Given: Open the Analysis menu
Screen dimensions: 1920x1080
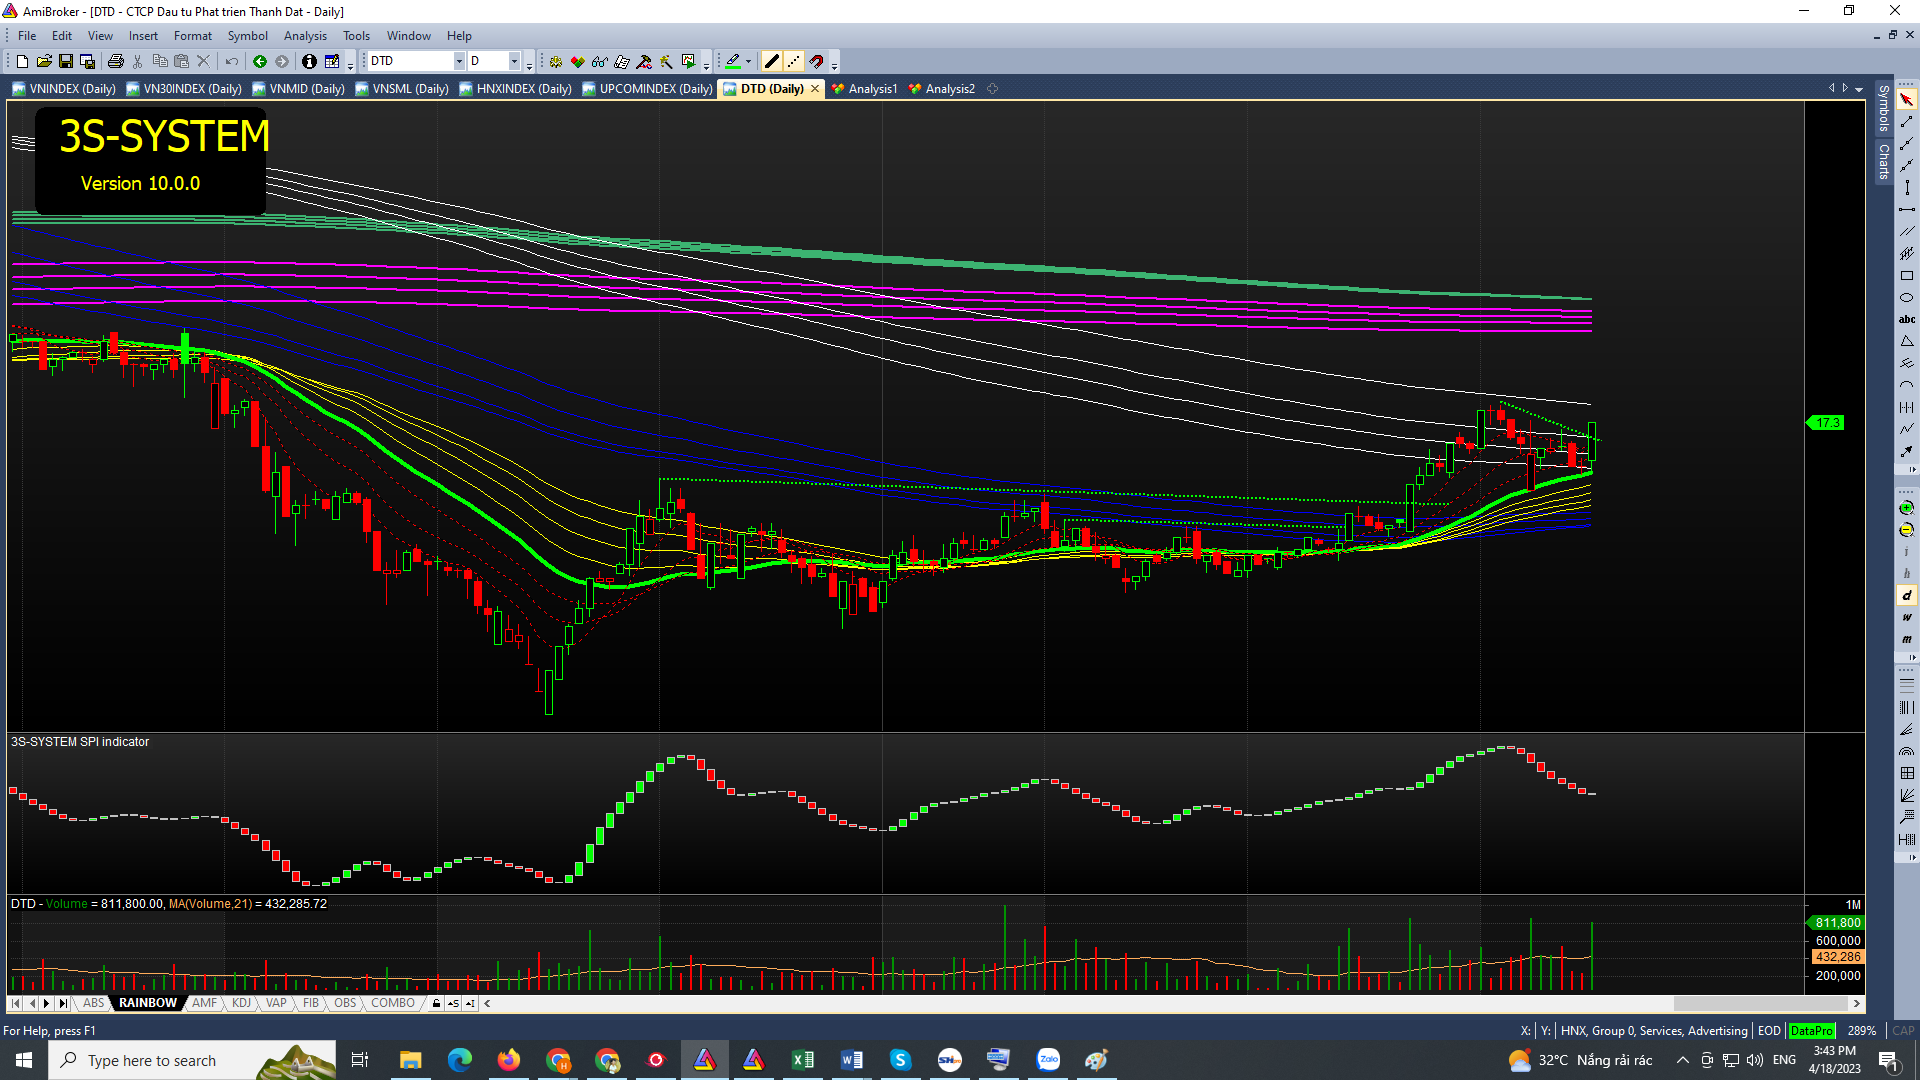Looking at the screenshot, I should (304, 36).
